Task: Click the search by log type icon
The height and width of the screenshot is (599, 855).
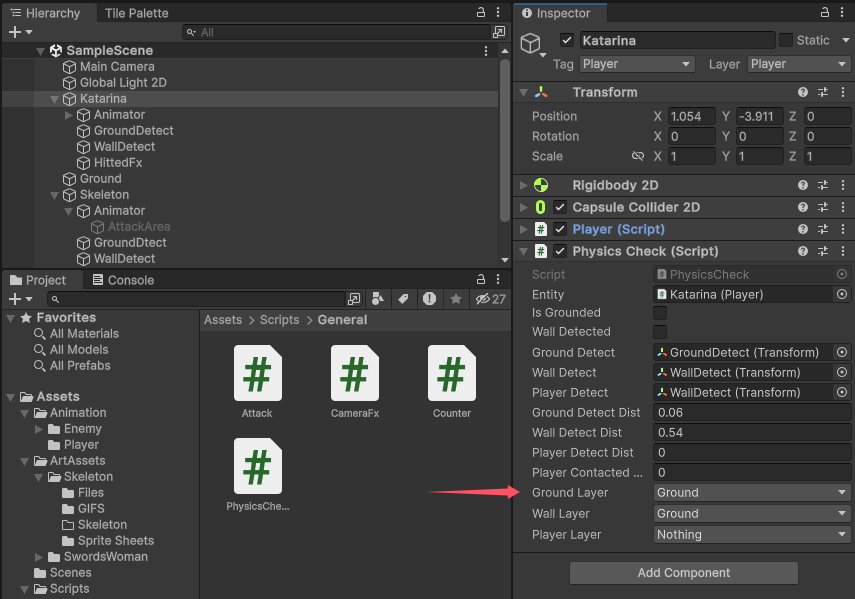Action: coord(429,299)
